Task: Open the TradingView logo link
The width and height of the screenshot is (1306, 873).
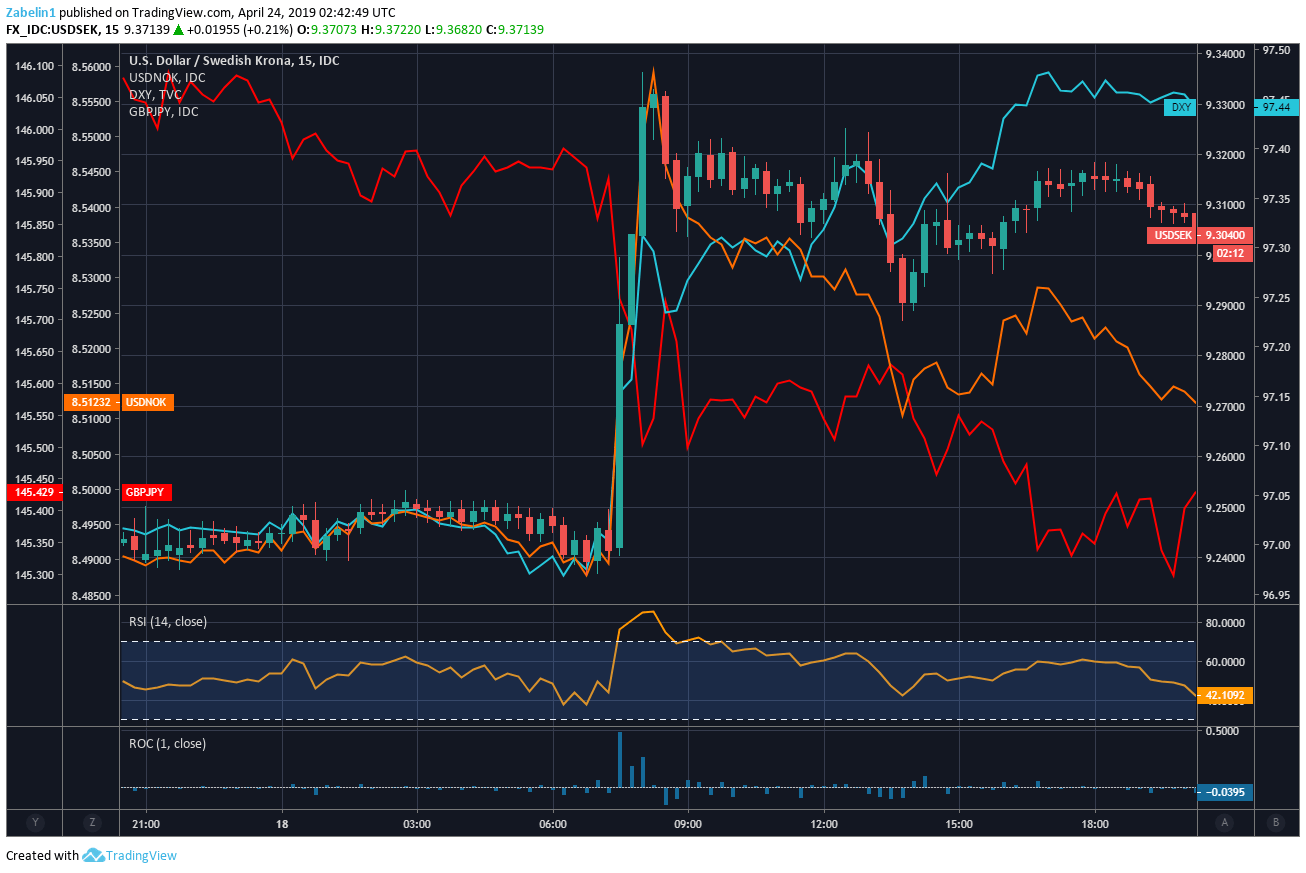Action: coord(130,855)
